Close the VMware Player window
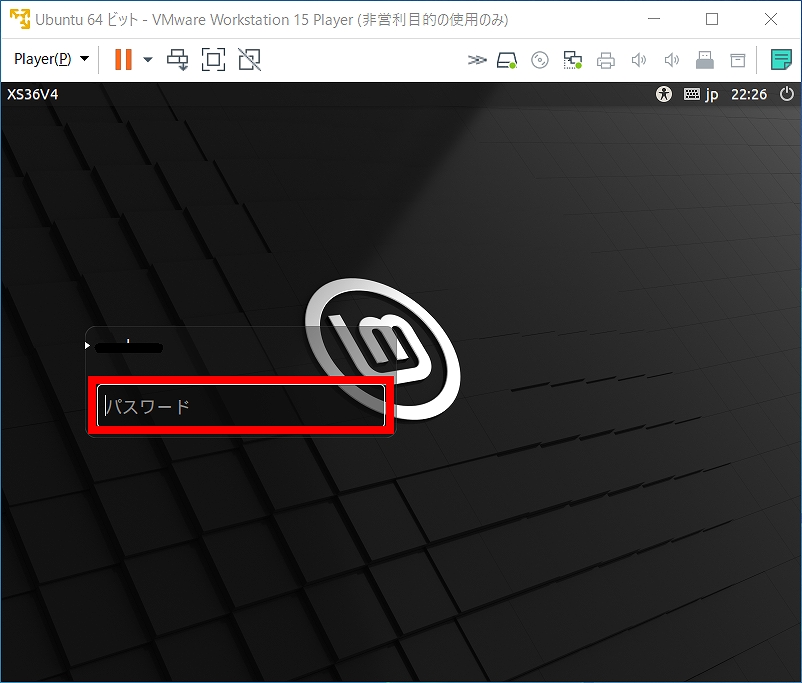Screen dimensions: 802x683 point(771,19)
